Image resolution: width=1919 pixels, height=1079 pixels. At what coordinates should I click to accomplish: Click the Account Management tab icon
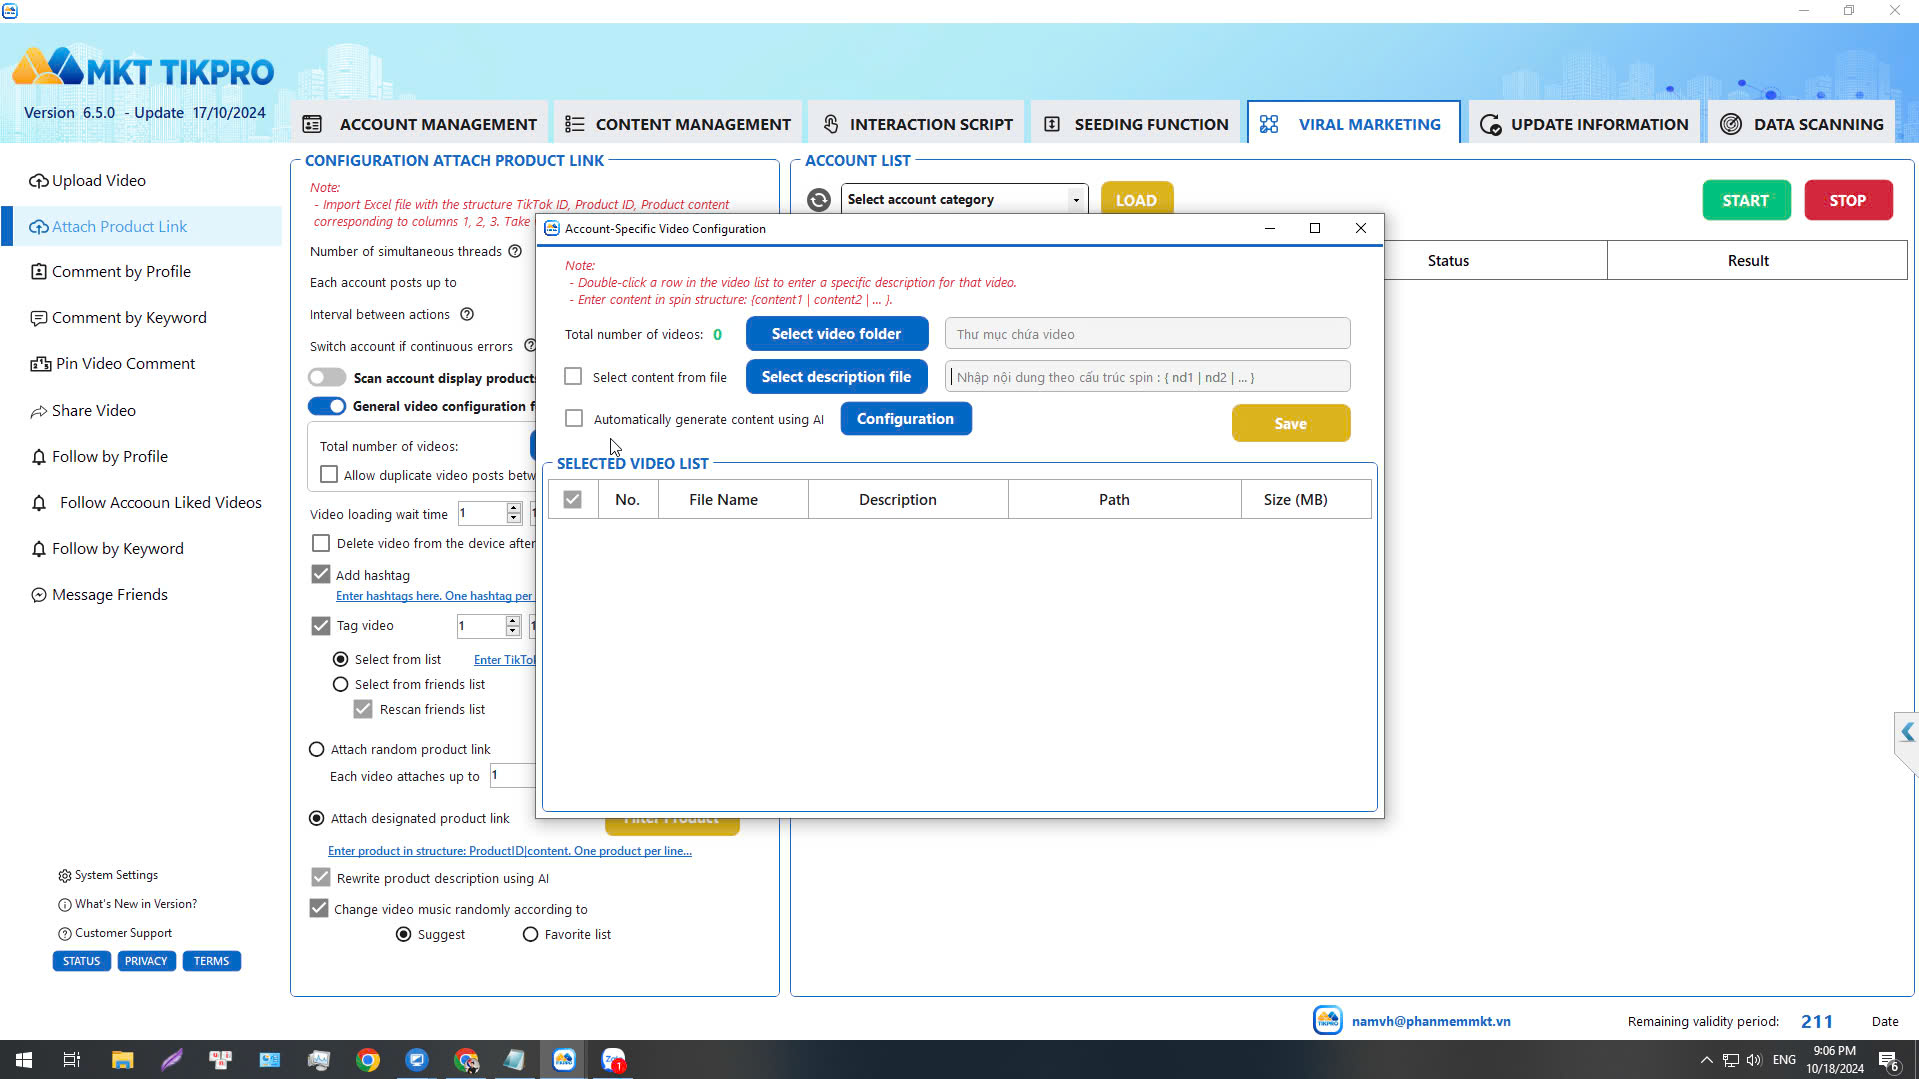312,124
